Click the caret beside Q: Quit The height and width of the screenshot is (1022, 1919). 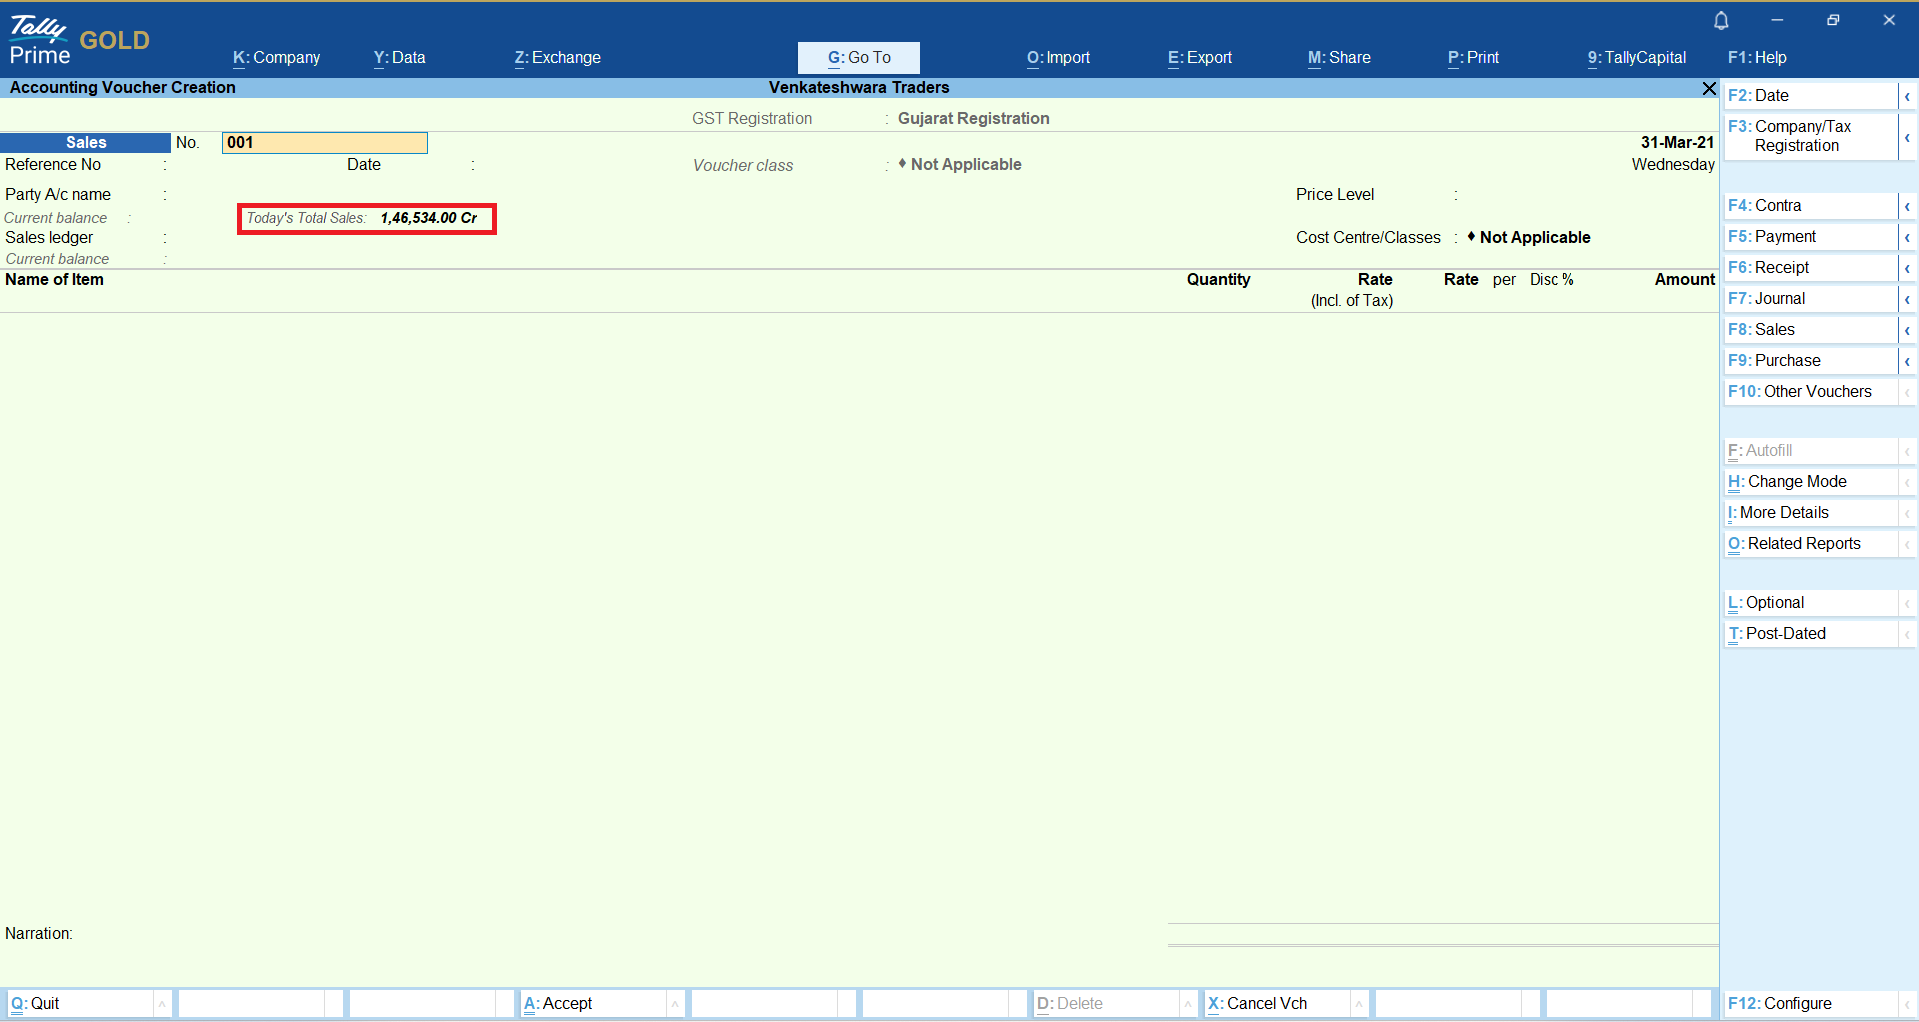(162, 1004)
